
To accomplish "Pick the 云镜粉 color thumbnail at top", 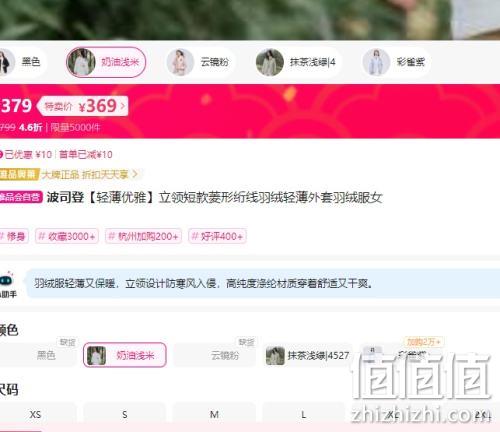I will click(x=200, y=62).
